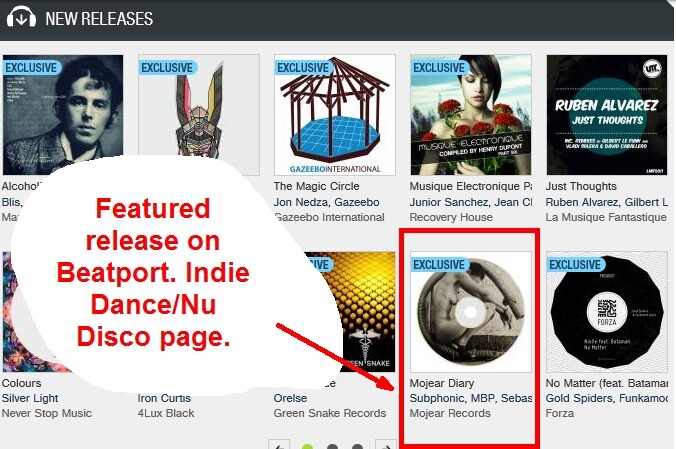Visit the Mojear Records label
Viewport: 676px width, 449px height.
point(450,413)
